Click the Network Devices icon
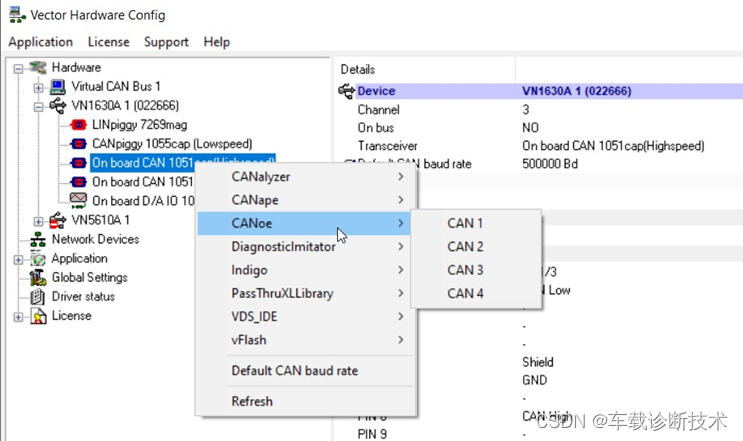The image size is (743, 441). click(x=38, y=239)
